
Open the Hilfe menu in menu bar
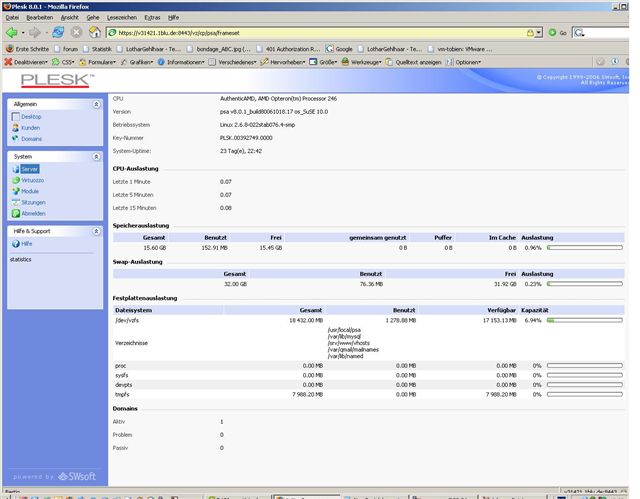click(173, 18)
